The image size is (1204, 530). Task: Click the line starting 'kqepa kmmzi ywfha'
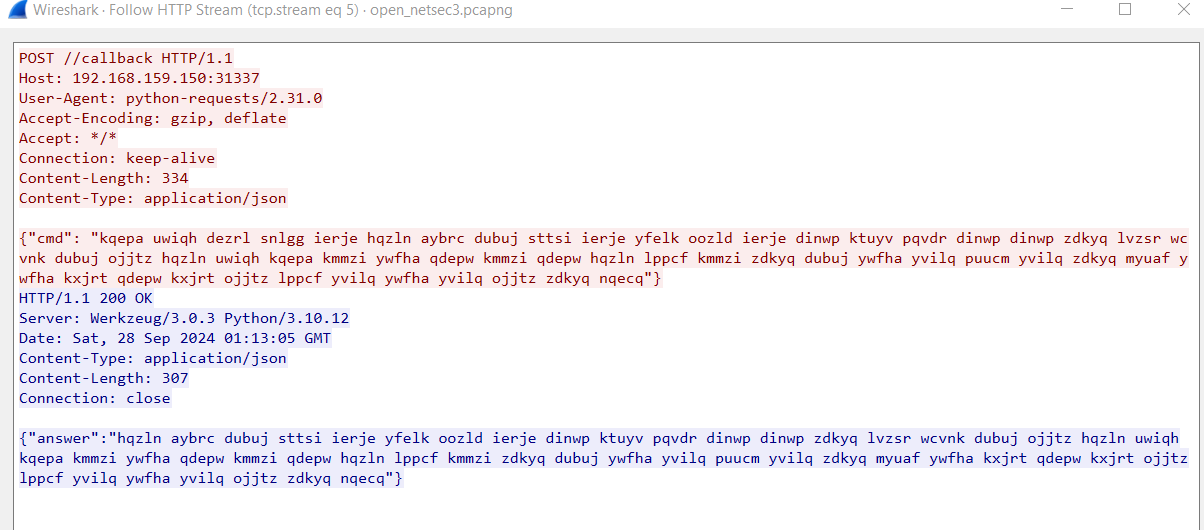tap(604, 458)
